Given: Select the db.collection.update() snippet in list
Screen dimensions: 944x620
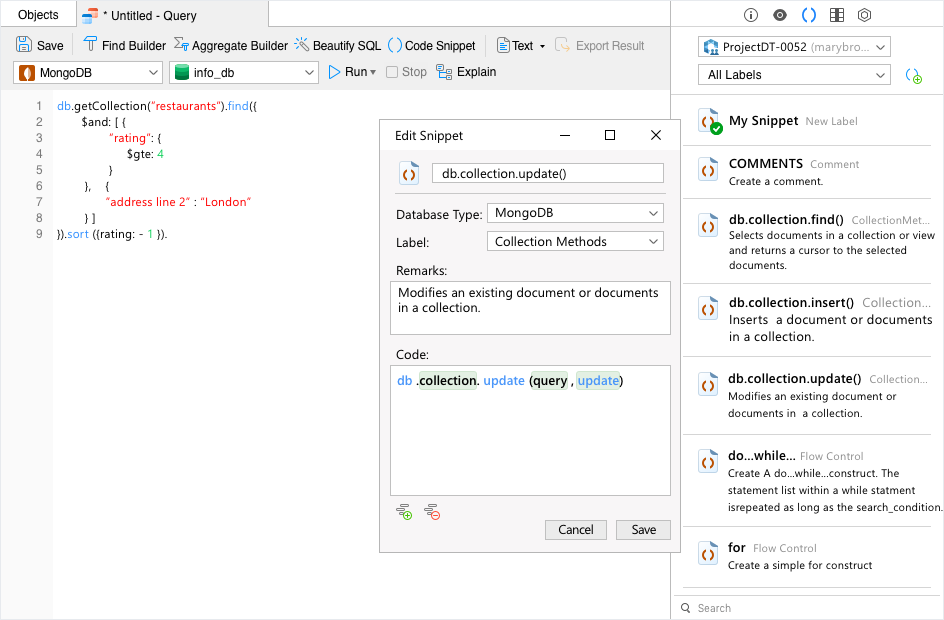Looking at the screenshot, I should tap(807, 395).
